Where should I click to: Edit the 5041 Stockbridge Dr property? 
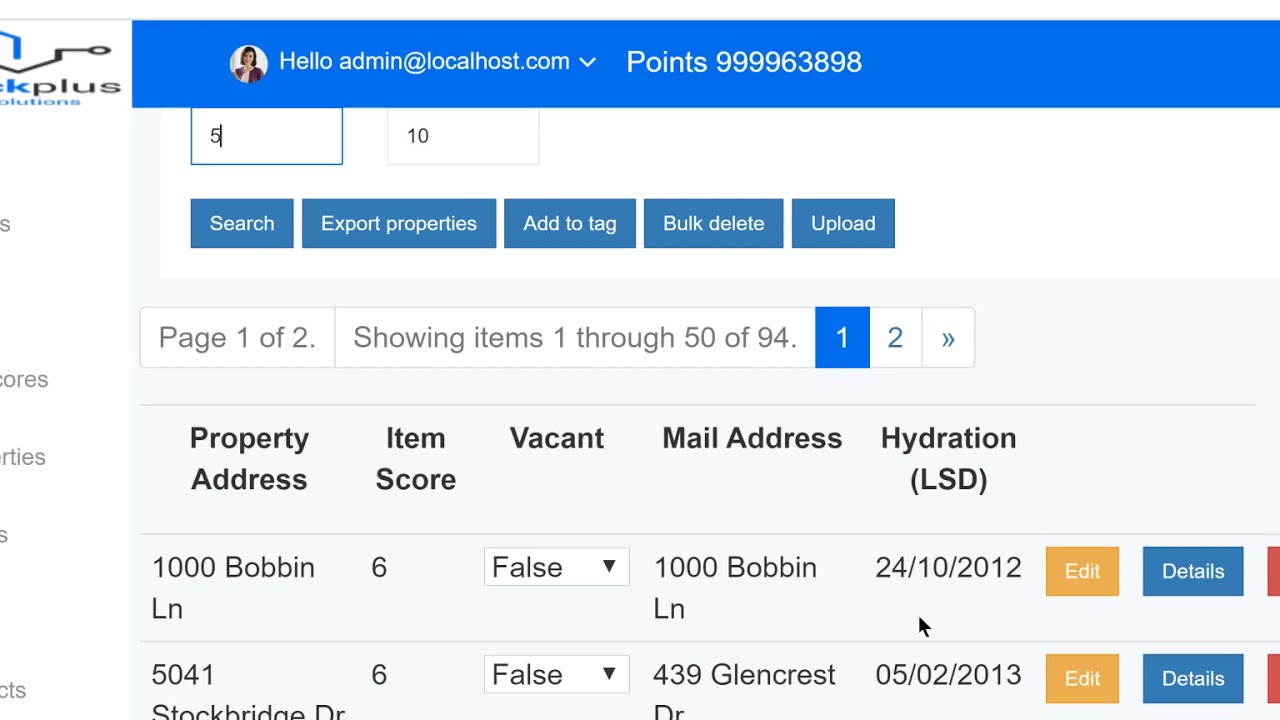(x=1082, y=678)
